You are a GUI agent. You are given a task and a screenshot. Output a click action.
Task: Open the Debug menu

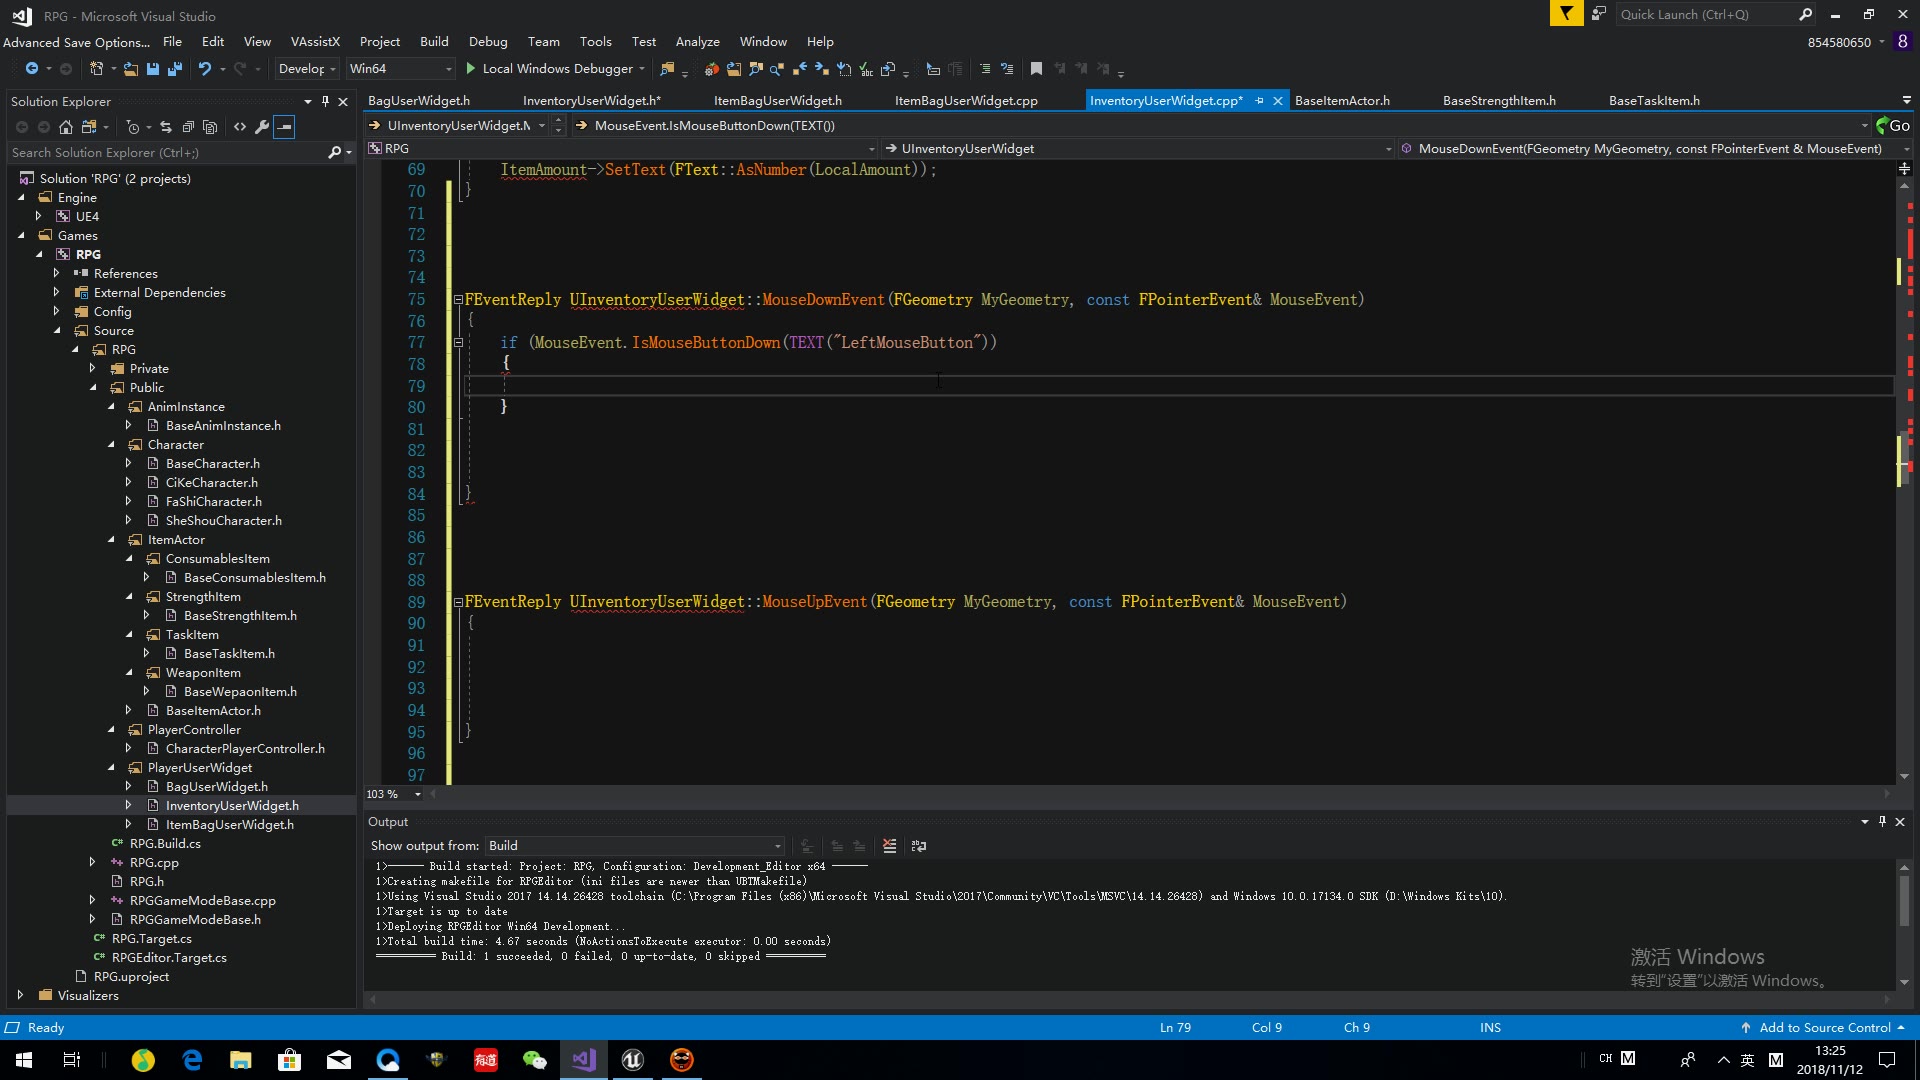pyautogui.click(x=488, y=41)
